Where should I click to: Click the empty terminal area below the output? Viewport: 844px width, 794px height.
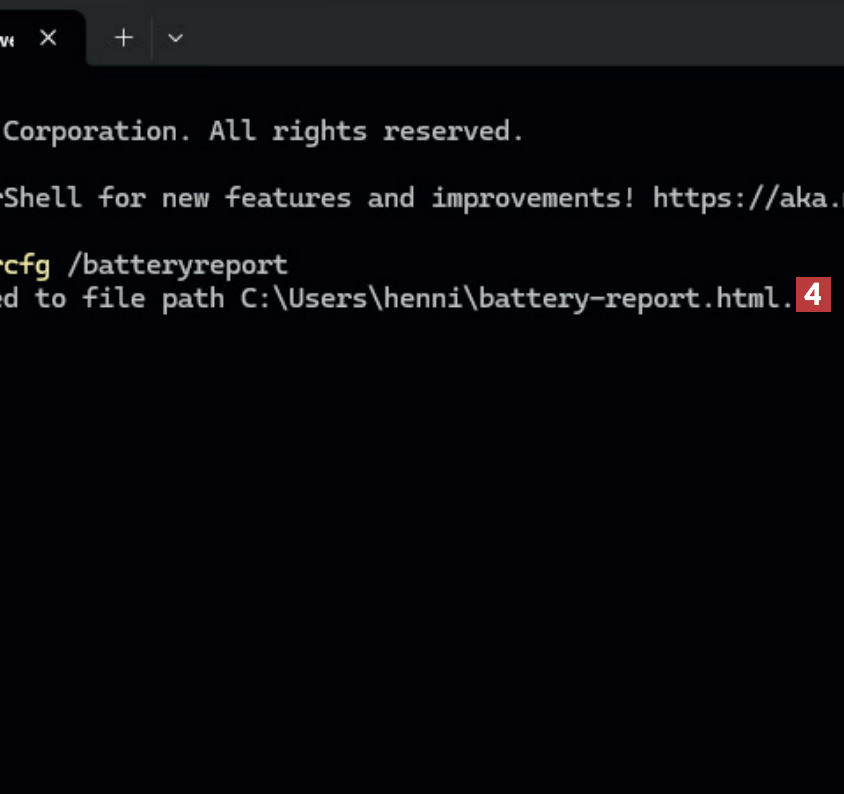(420, 550)
